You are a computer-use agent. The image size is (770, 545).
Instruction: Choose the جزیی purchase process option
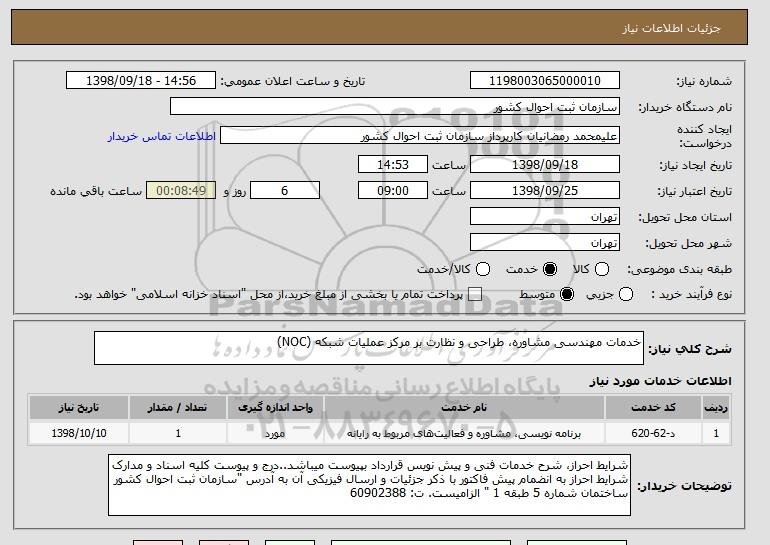coord(626,295)
